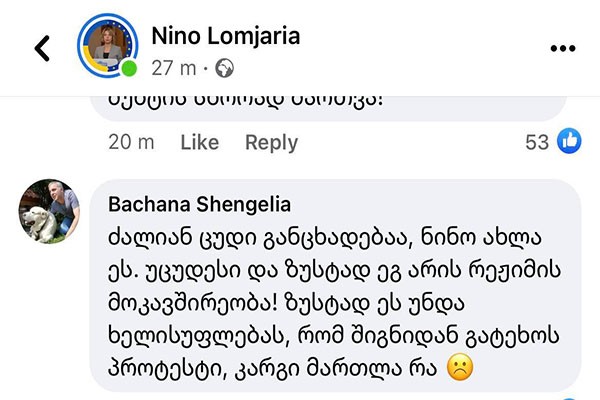
Task: Click the separator dot beside 27 m
Action: coord(206,69)
